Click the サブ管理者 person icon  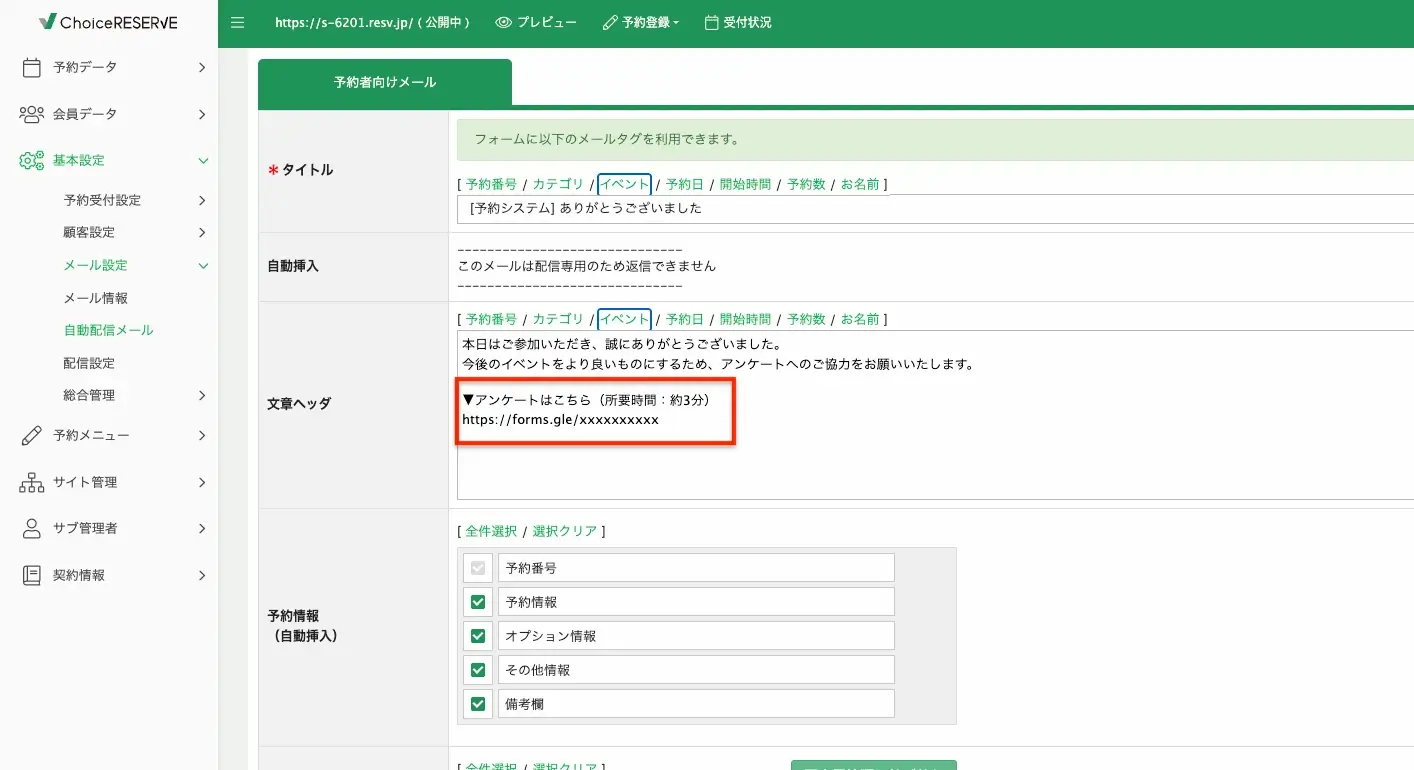click(x=31, y=528)
